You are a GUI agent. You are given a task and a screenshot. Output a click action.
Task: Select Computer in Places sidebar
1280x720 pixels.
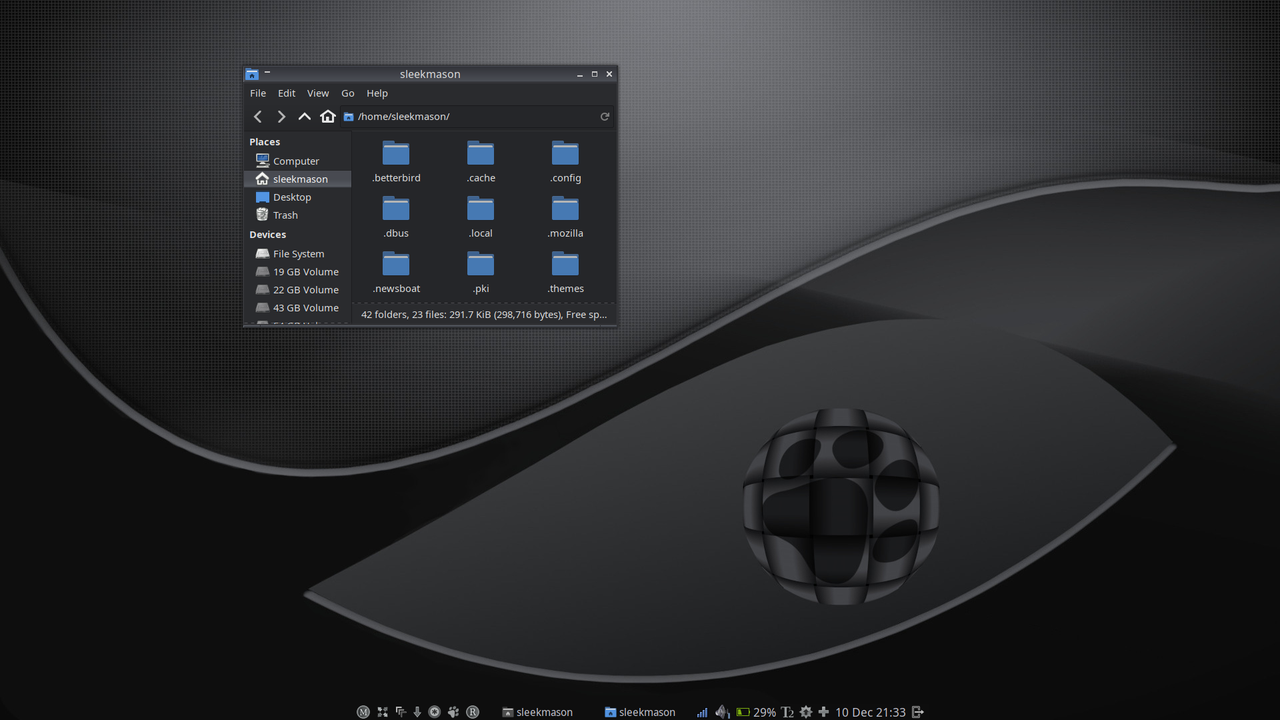click(x=297, y=161)
